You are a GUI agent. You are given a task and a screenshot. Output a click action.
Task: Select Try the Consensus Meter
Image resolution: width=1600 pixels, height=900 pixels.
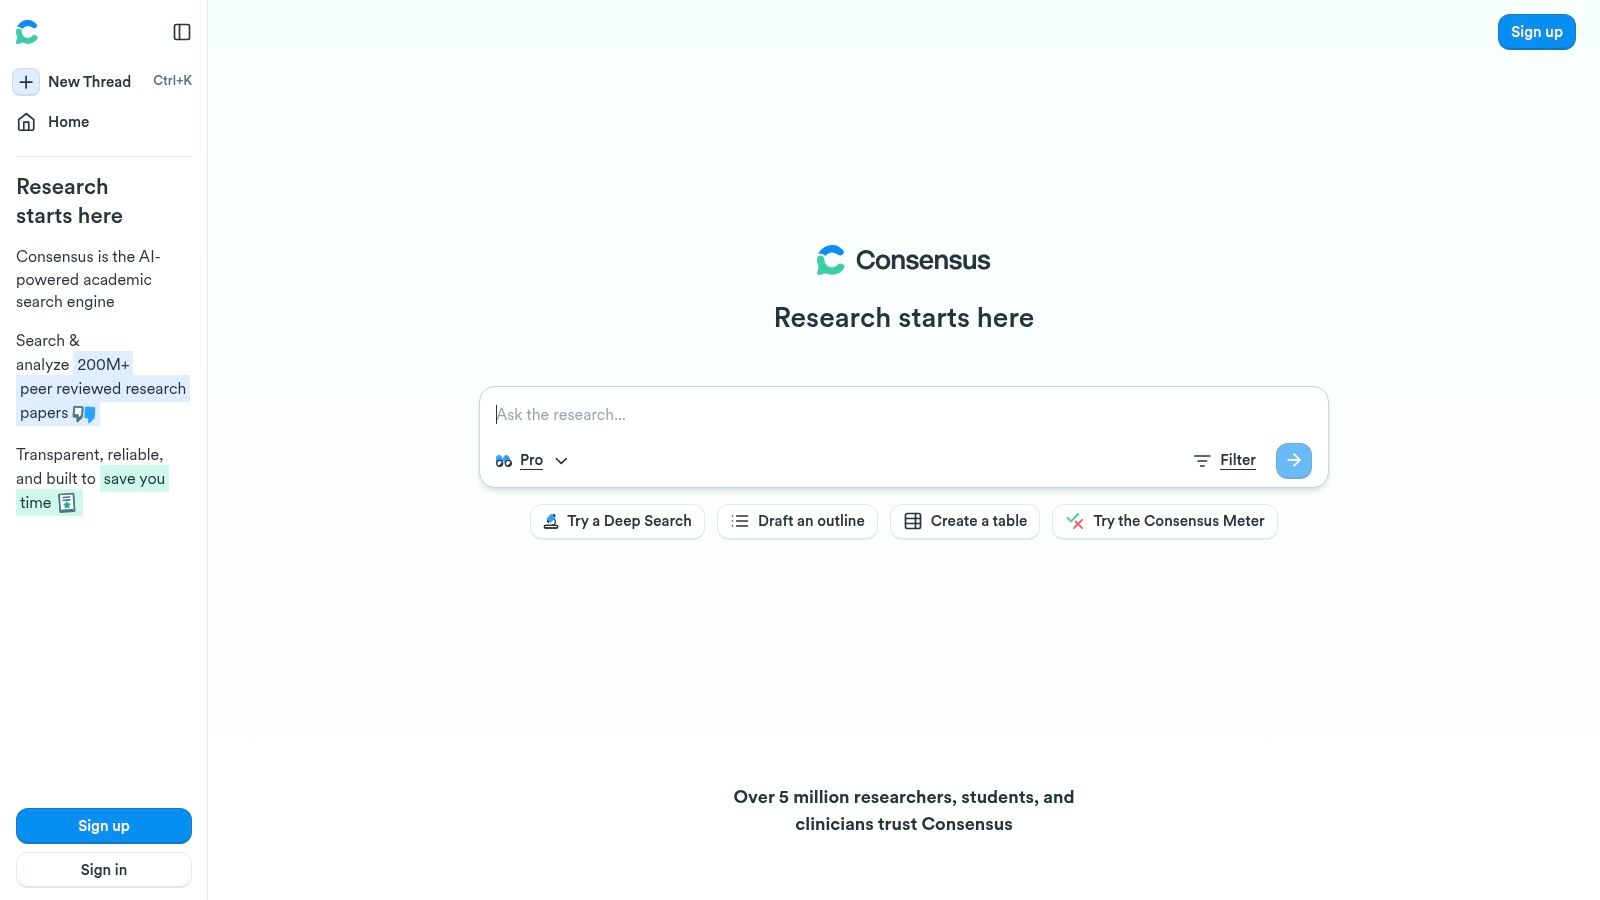(x=1165, y=521)
